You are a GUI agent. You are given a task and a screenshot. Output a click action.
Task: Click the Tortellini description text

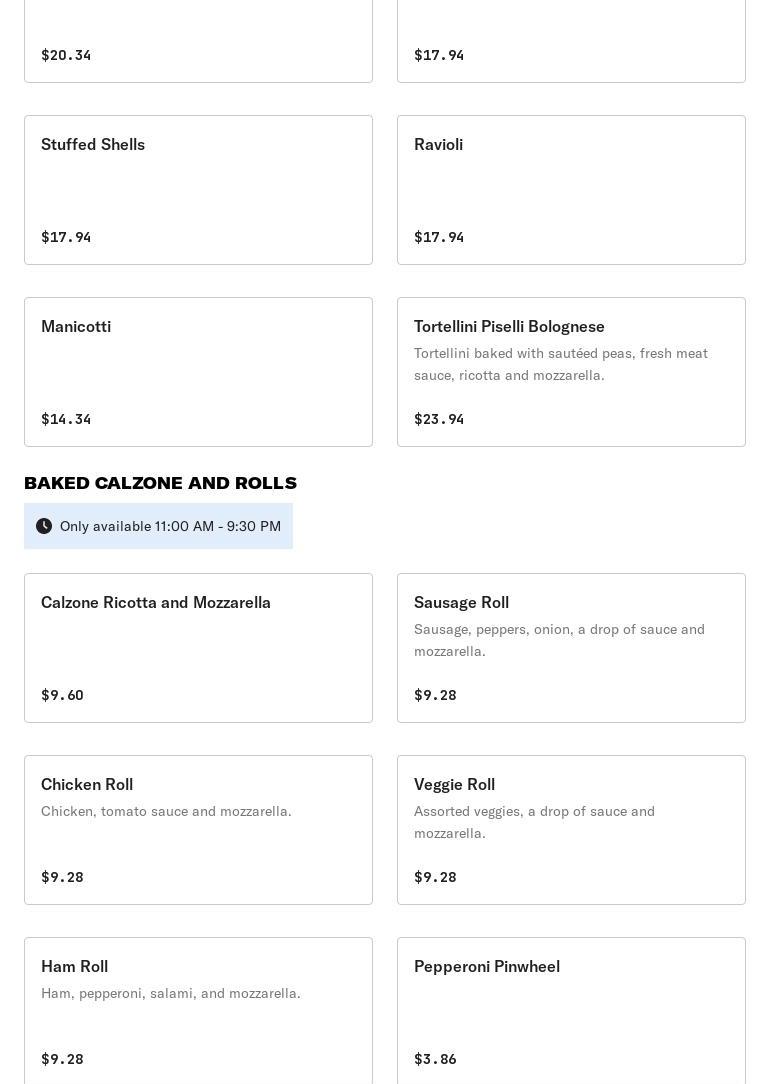pos(560,364)
